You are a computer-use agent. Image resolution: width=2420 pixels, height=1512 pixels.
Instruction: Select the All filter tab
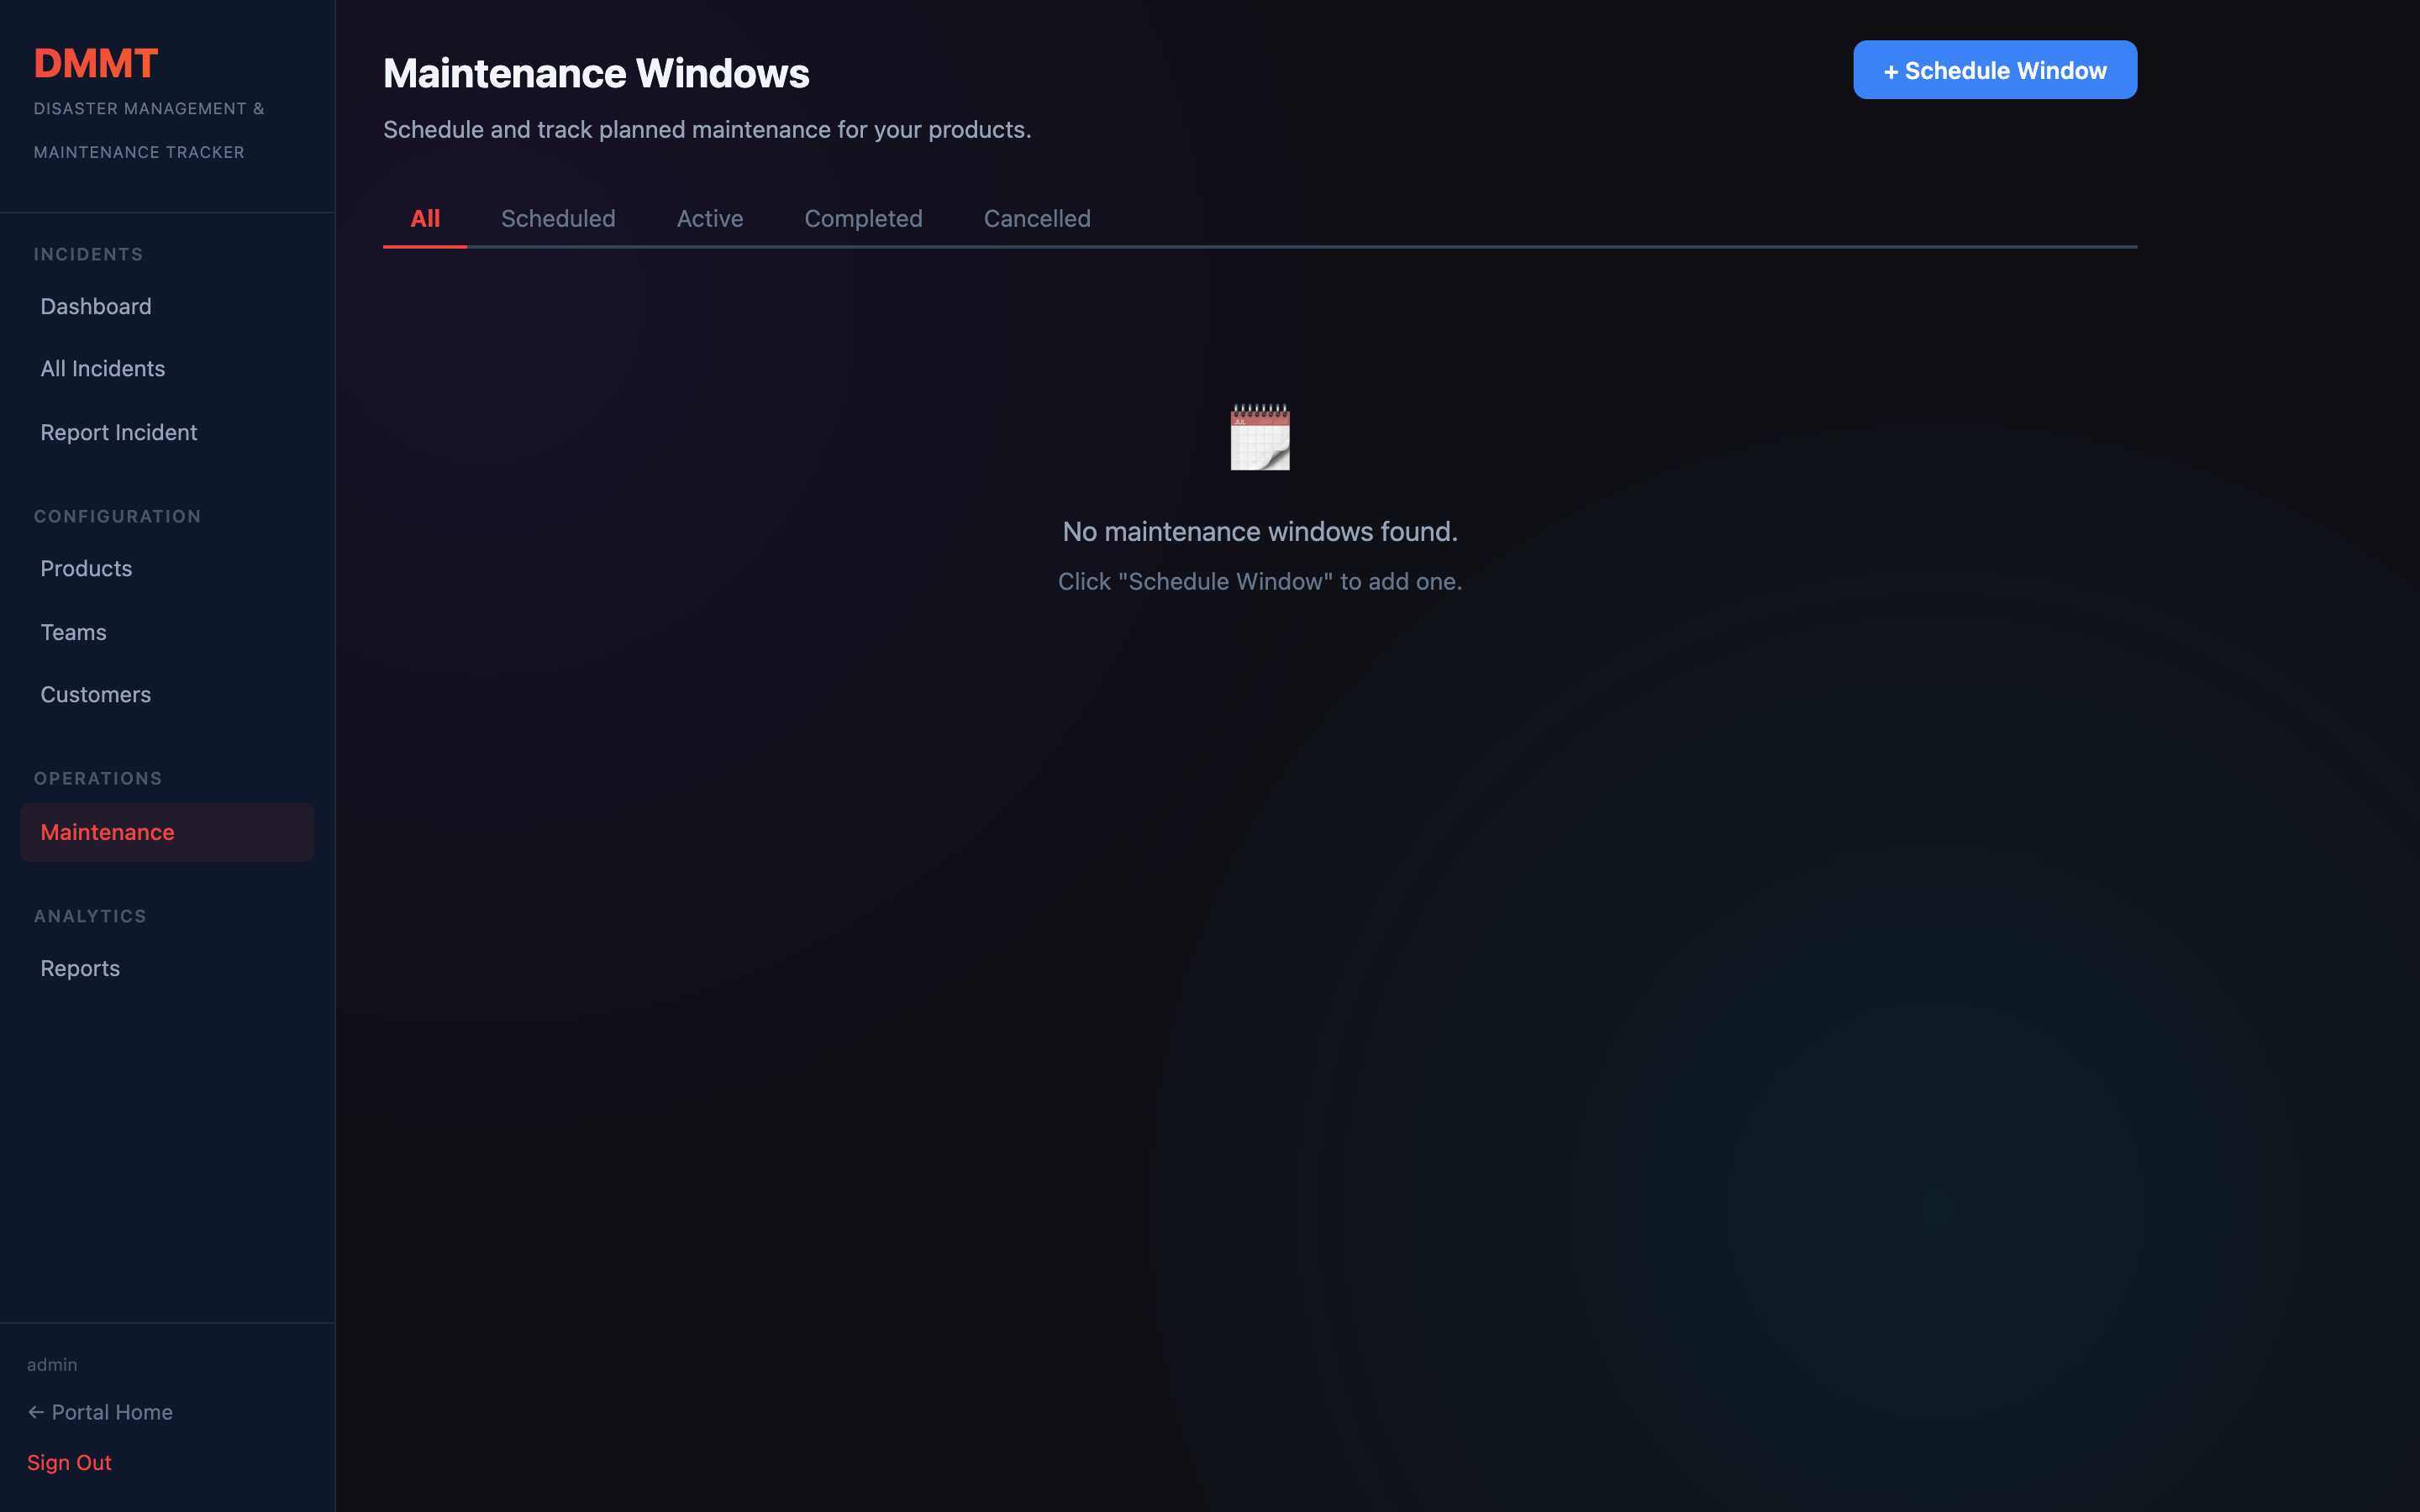[424, 218]
